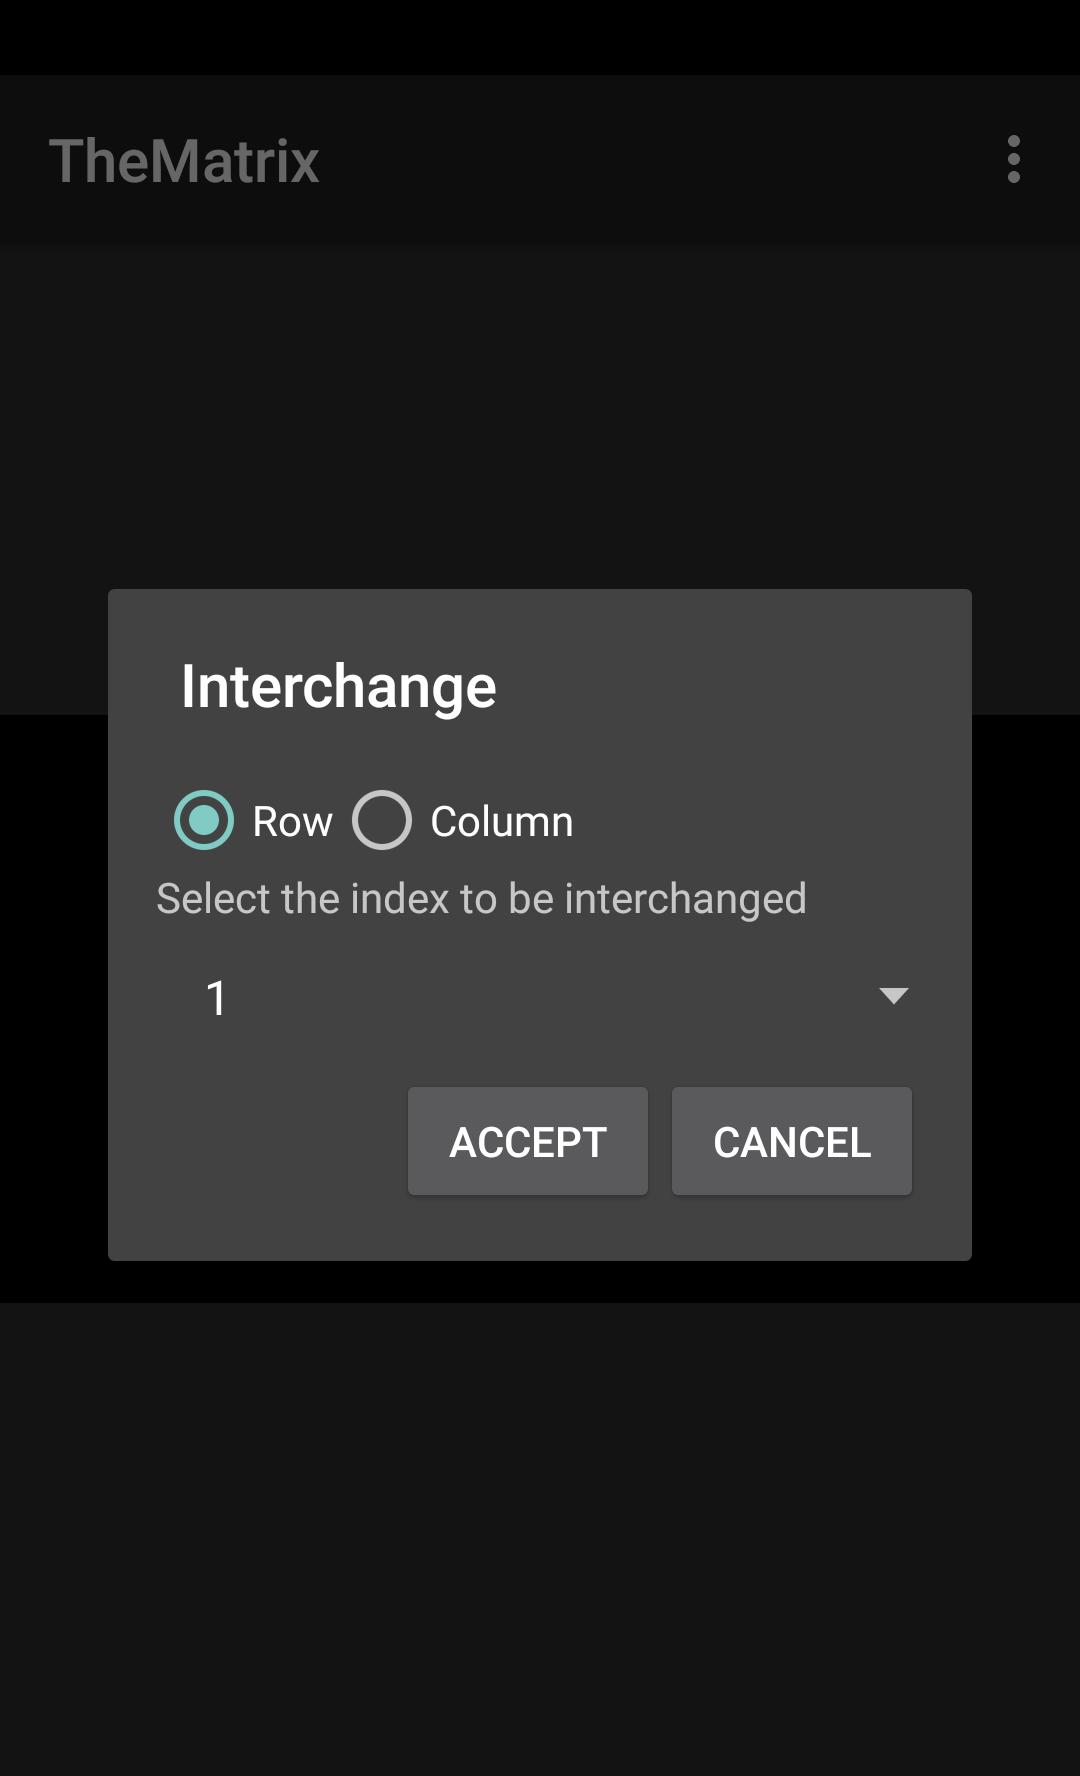The height and width of the screenshot is (1776, 1080).
Task: Tap the black status bar at top
Action: tap(540, 37)
